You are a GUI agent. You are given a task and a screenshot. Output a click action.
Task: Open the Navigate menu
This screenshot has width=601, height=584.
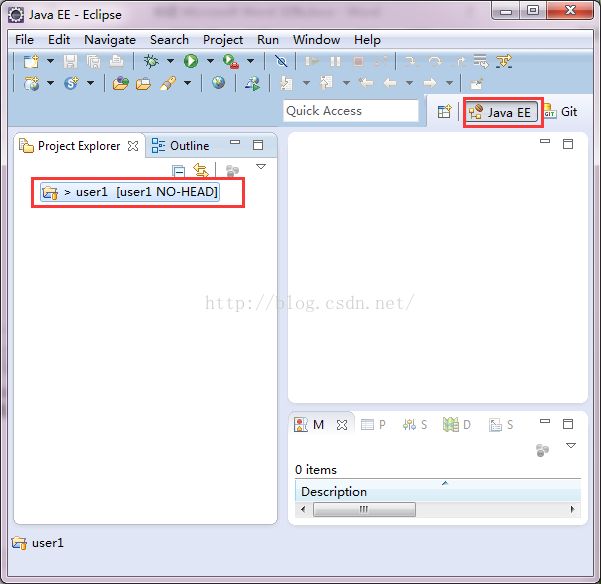[110, 40]
